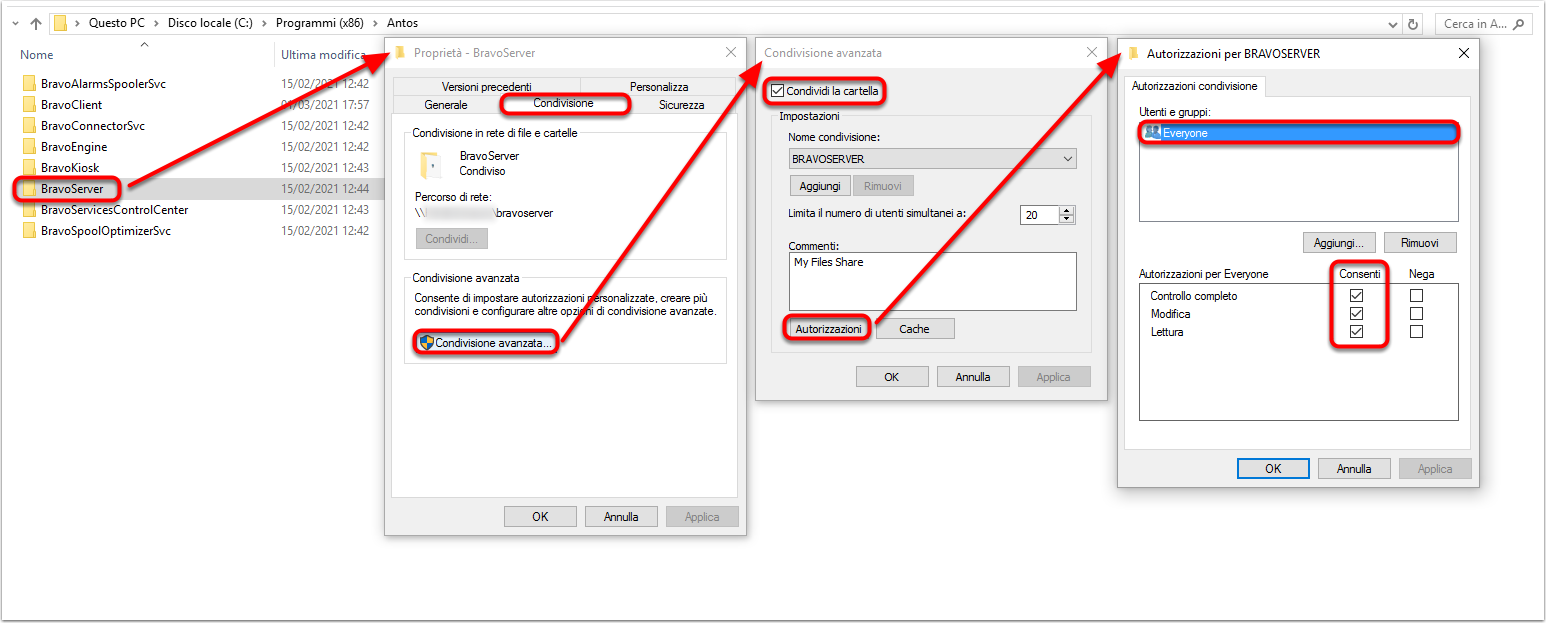Toggle Consenti for Lettura
This screenshot has width=1546, height=623.
[x=1356, y=332]
